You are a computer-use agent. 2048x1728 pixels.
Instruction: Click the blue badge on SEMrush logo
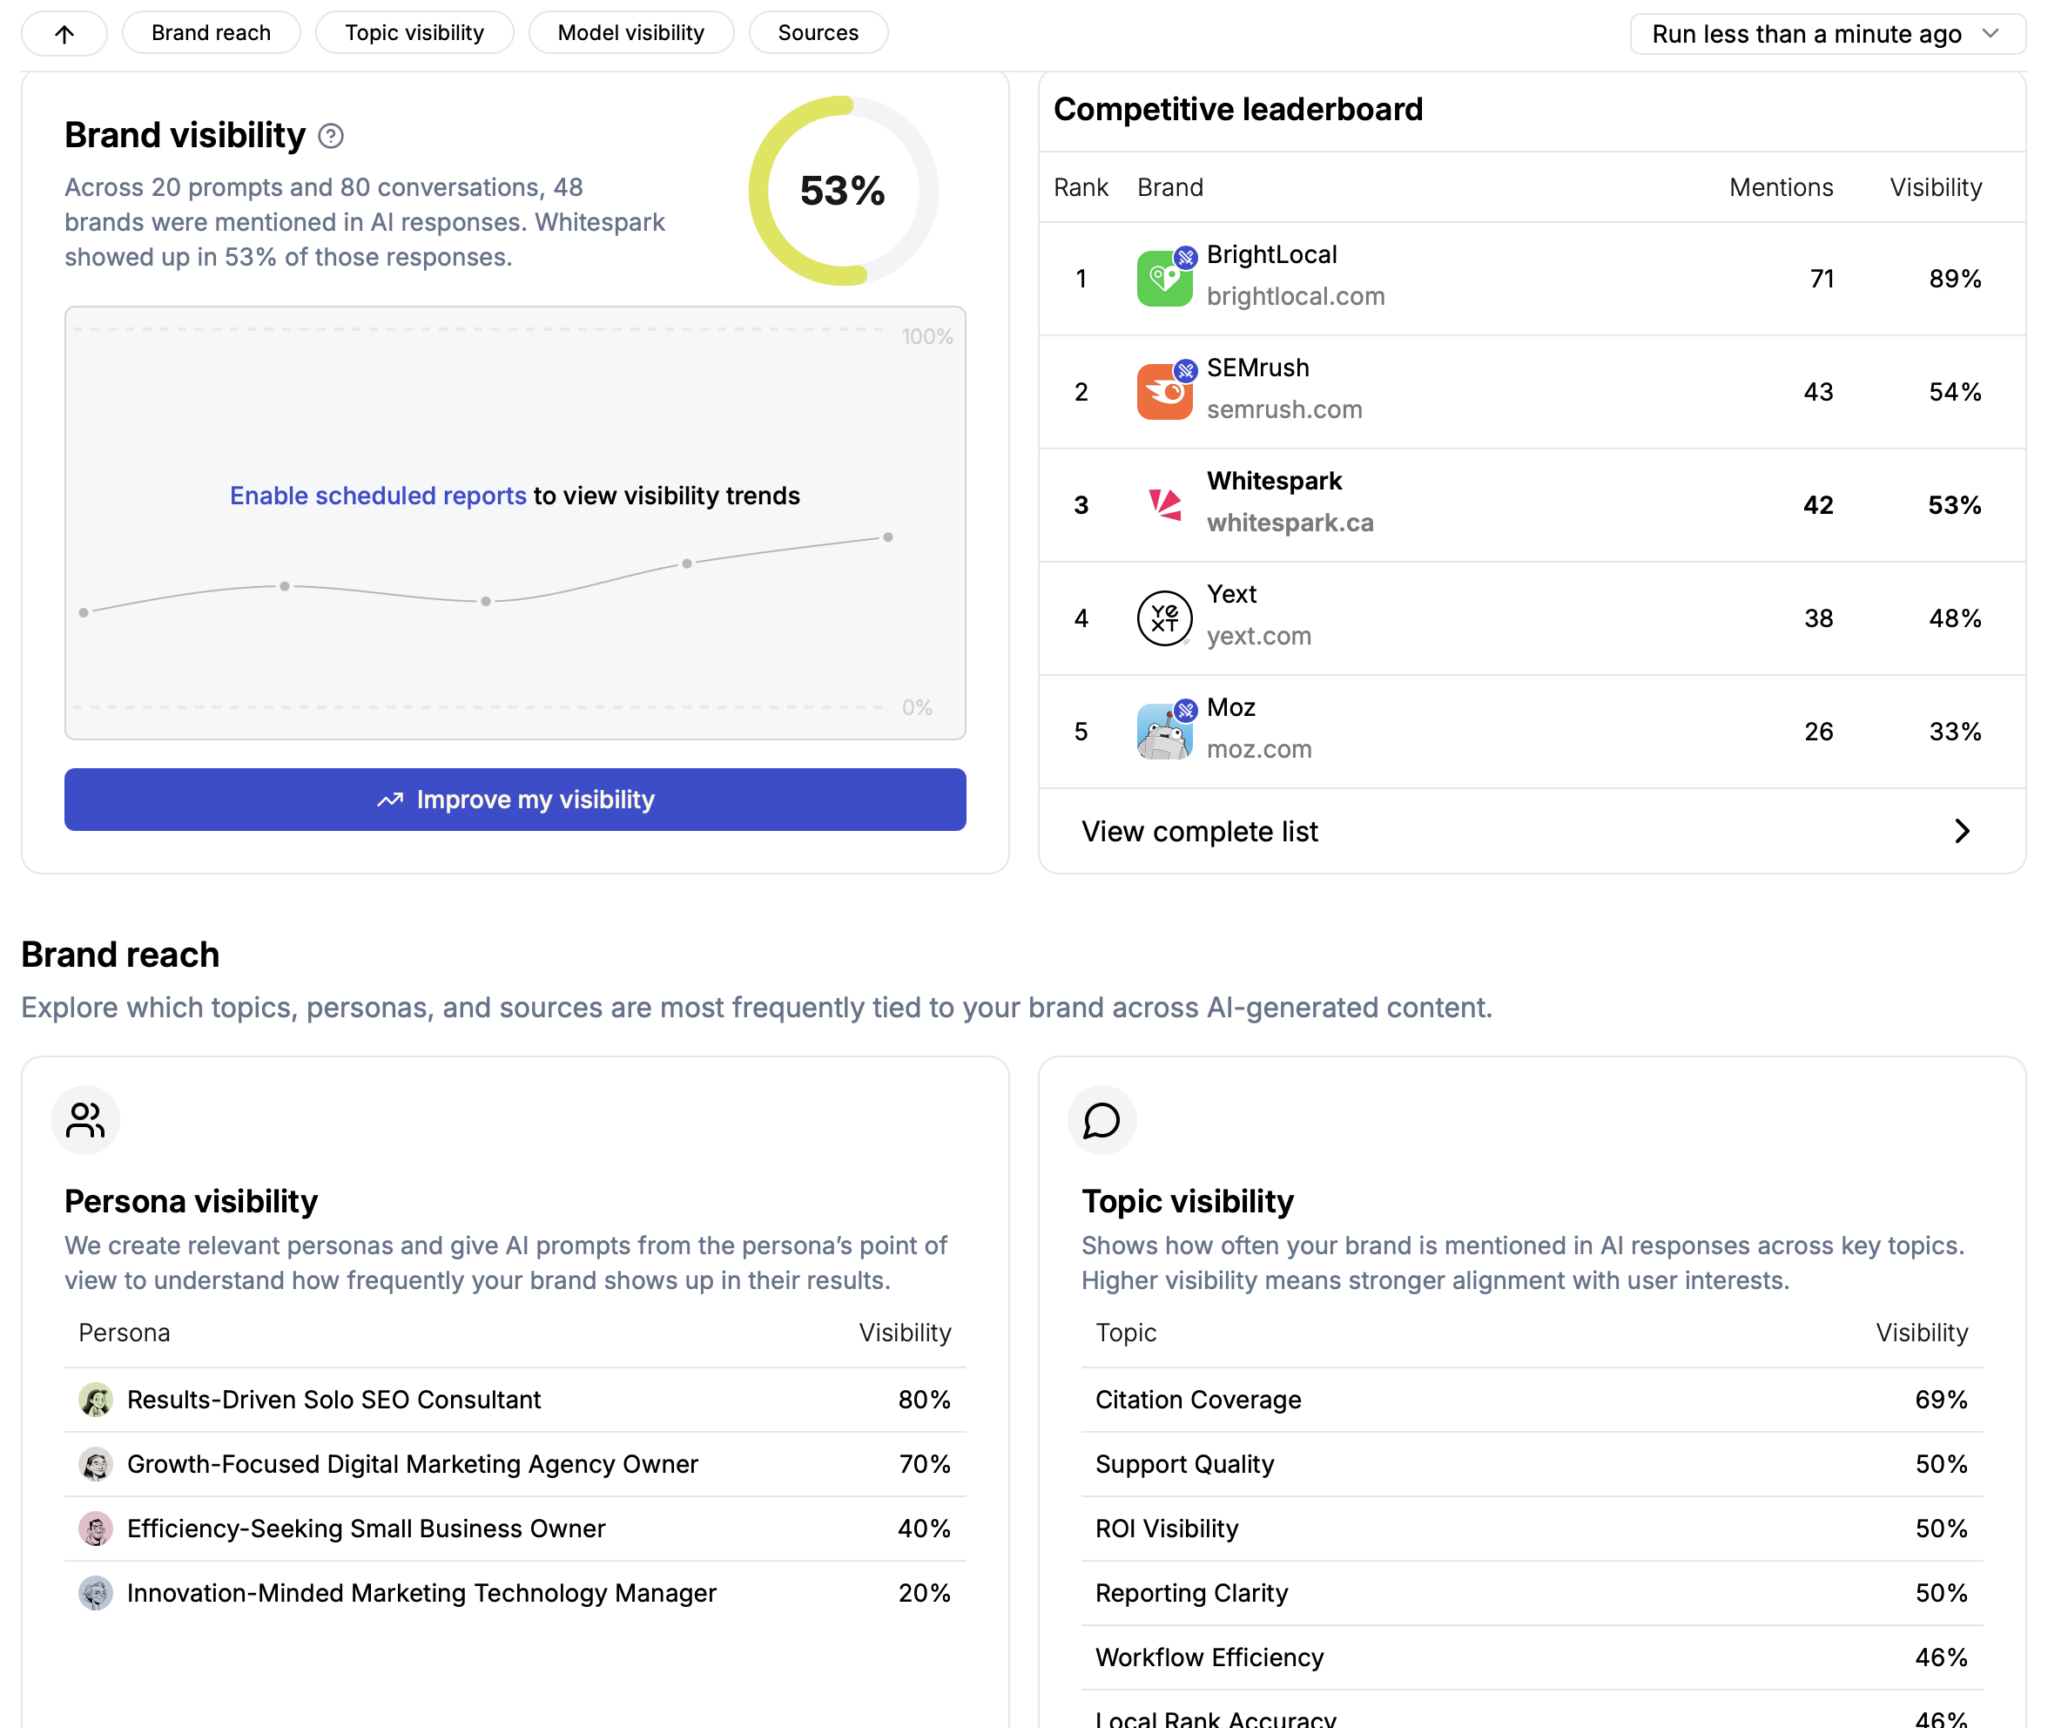pyautogui.click(x=1186, y=370)
